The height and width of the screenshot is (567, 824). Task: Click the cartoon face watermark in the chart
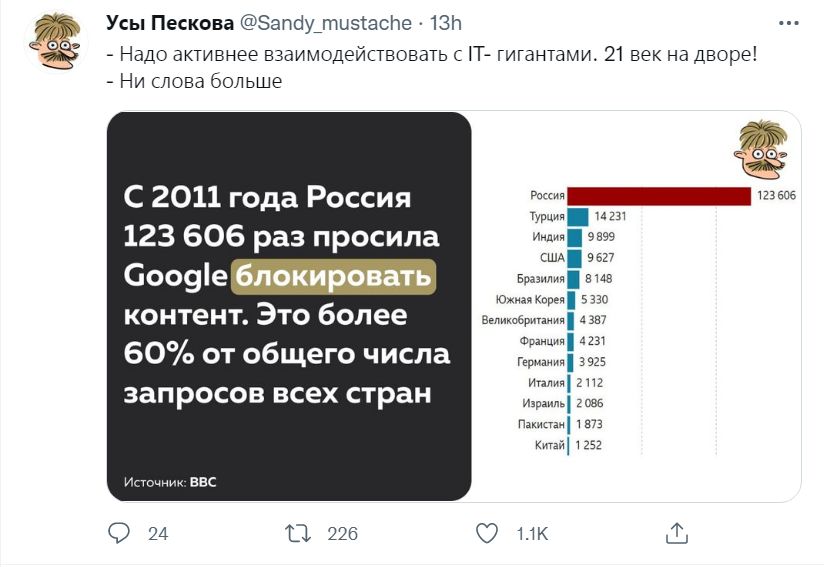(761, 150)
